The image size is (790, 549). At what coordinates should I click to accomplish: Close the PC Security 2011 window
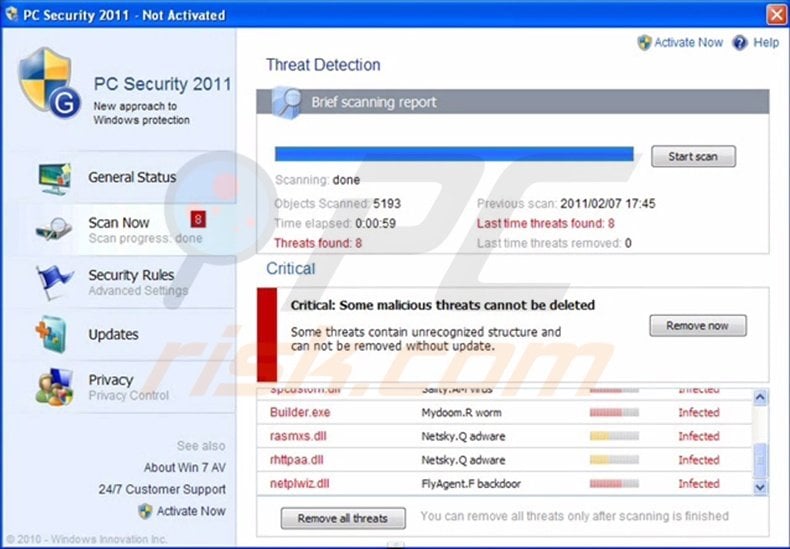pos(776,15)
